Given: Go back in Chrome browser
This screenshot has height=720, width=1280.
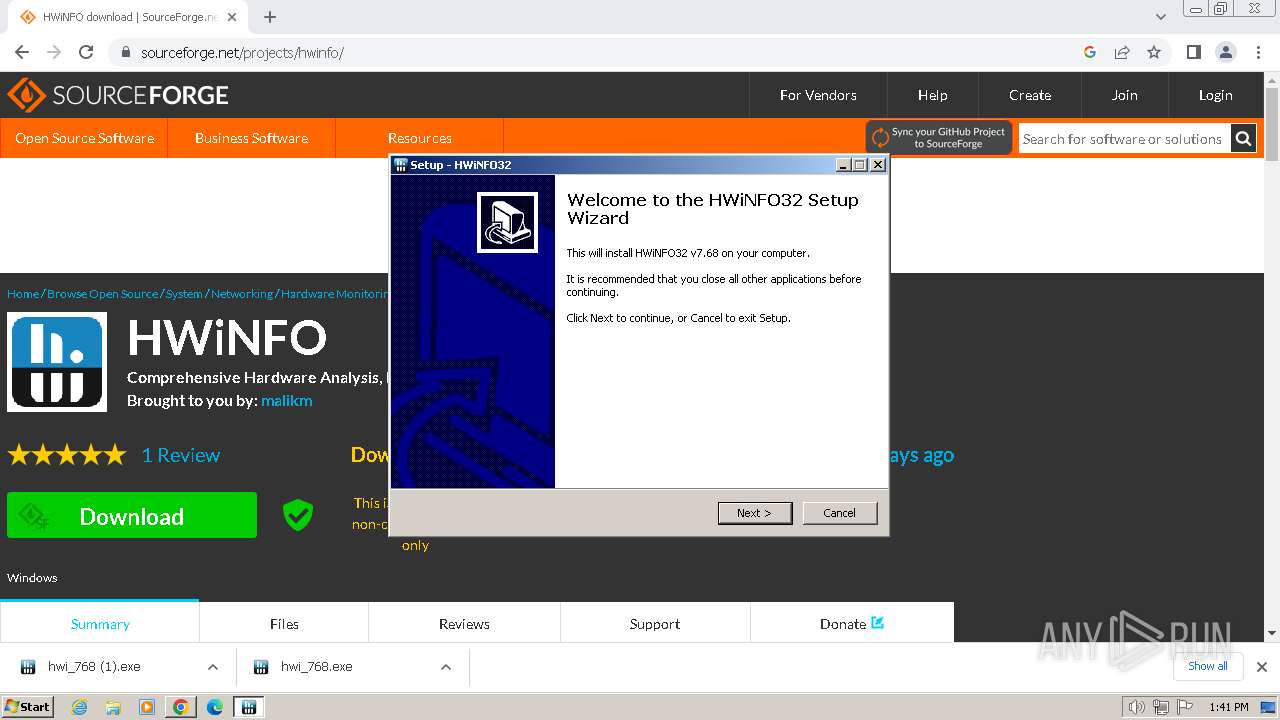Looking at the screenshot, I should pos(22,52).
